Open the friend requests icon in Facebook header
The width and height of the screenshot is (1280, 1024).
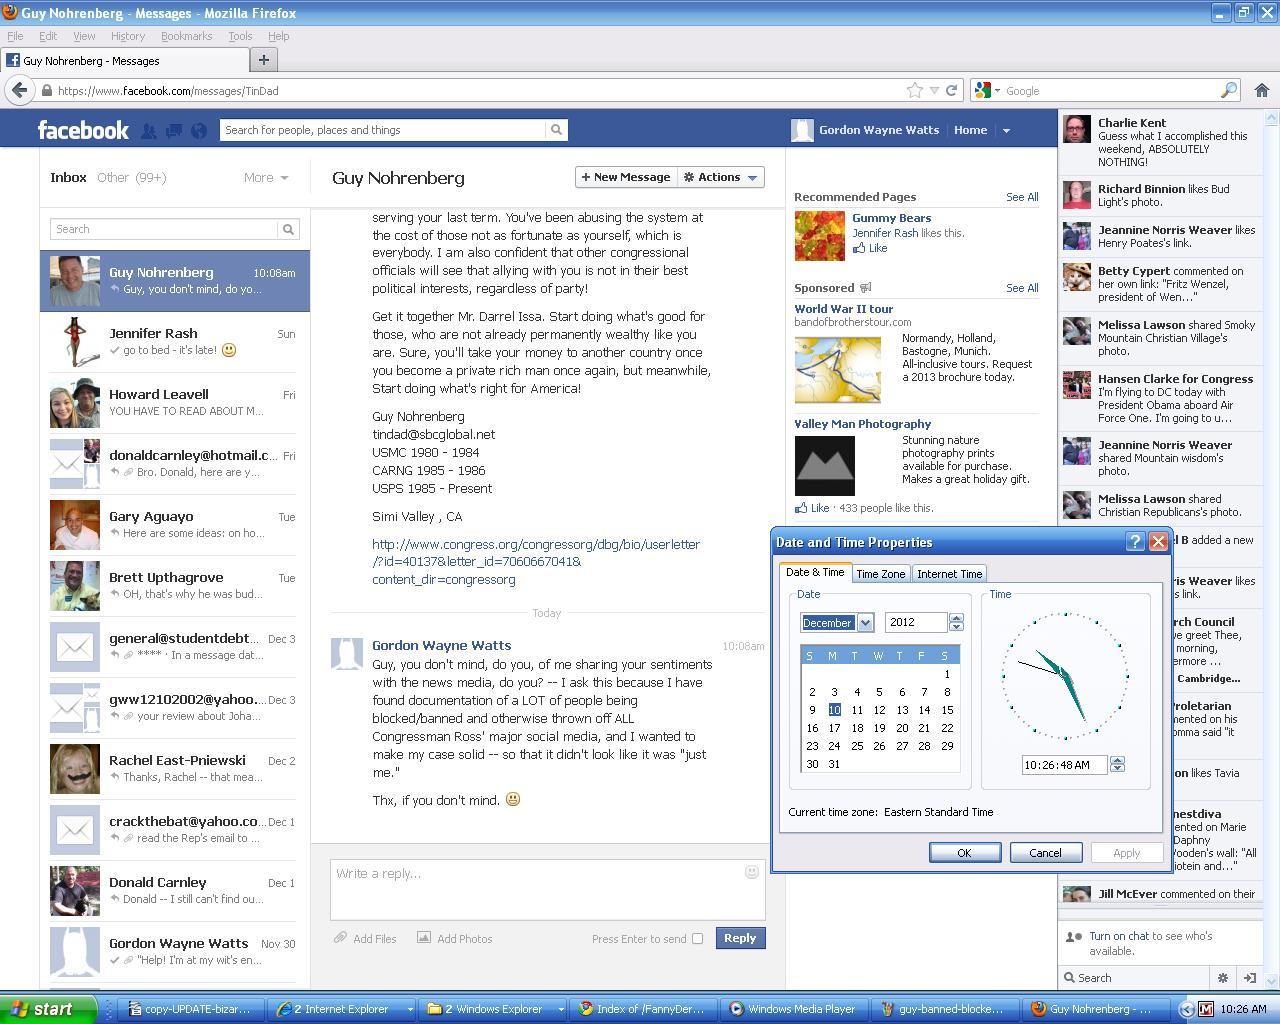148,130
